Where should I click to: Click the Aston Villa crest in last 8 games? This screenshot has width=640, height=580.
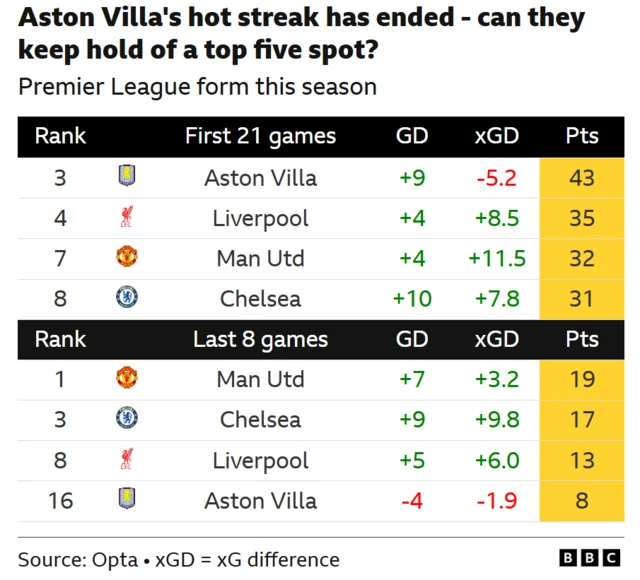point(127,498)
